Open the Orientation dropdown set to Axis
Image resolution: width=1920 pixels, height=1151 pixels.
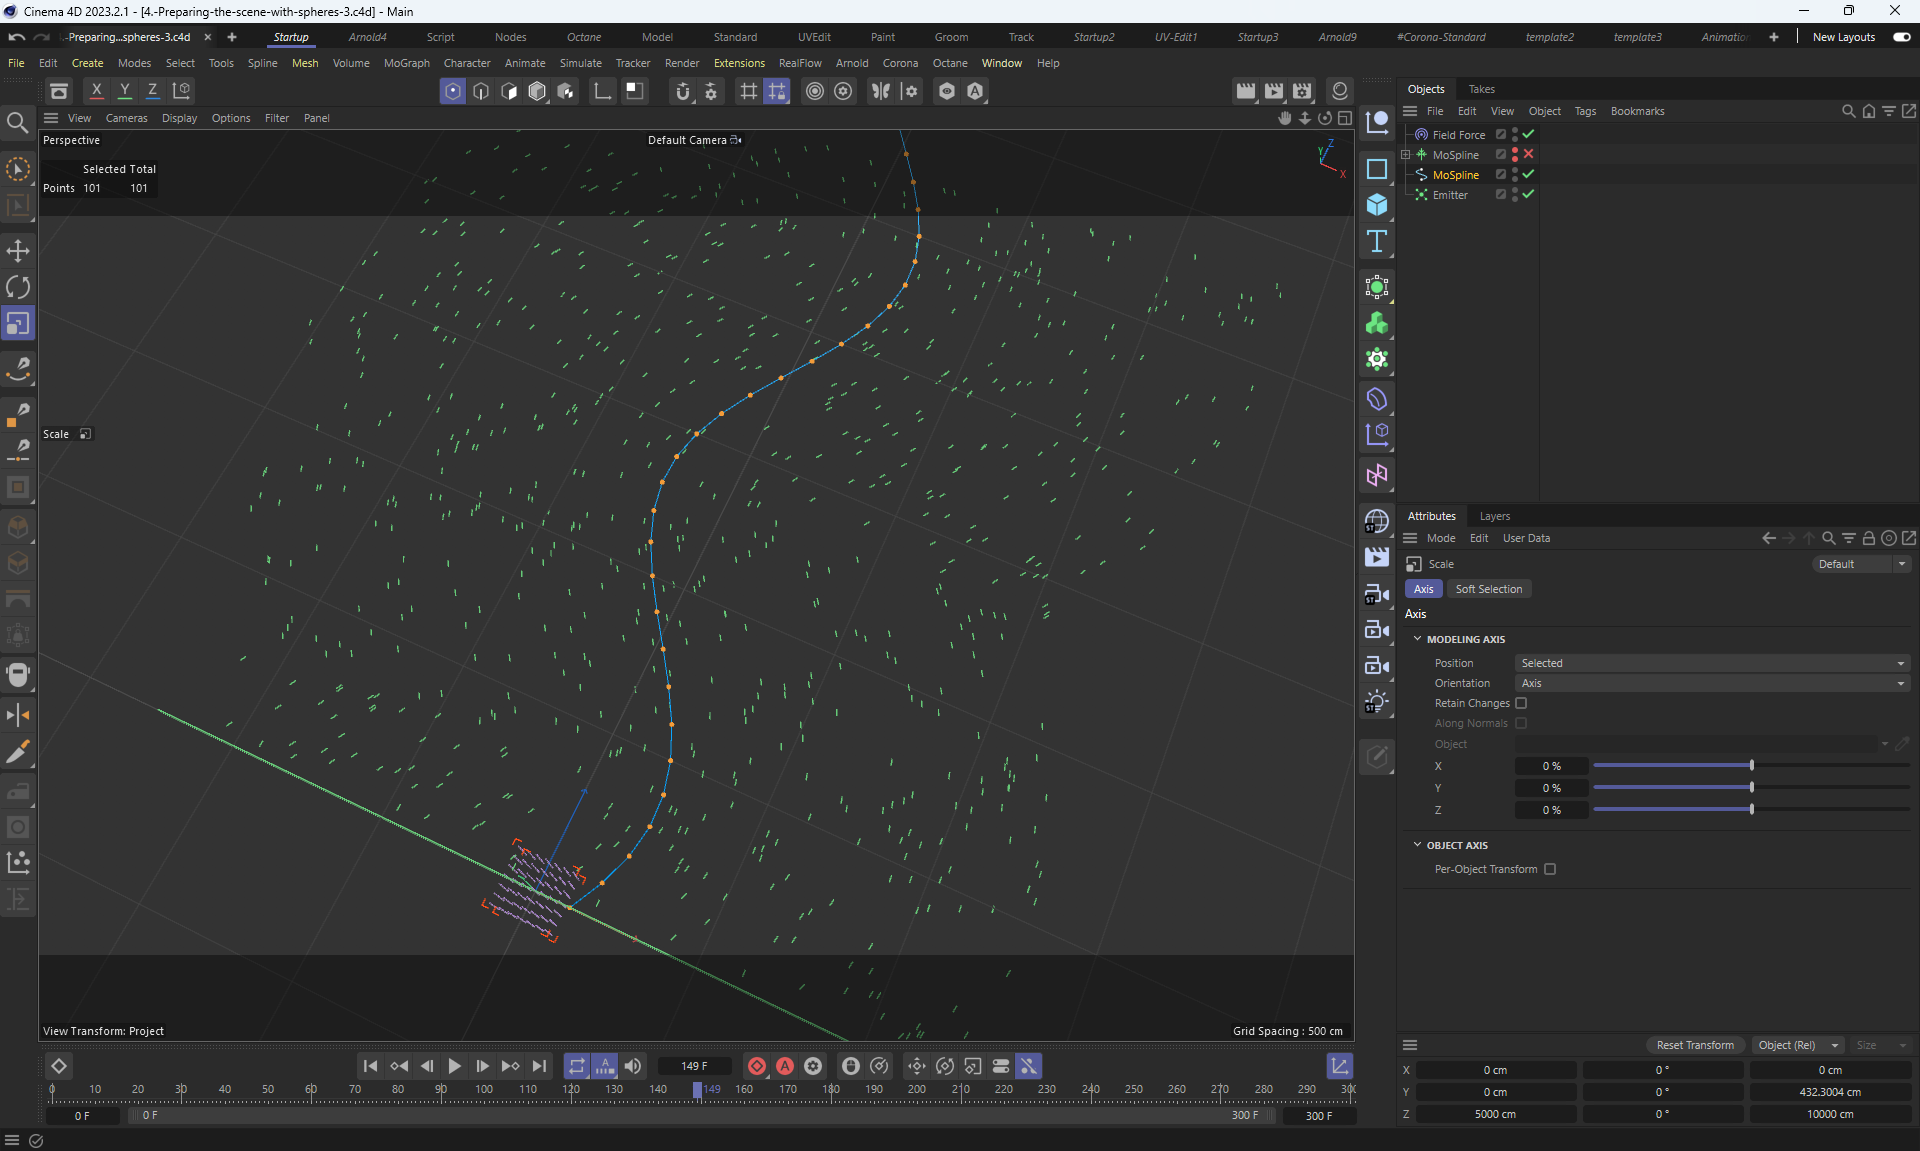pyautogui.click(x=1711, y=683)
